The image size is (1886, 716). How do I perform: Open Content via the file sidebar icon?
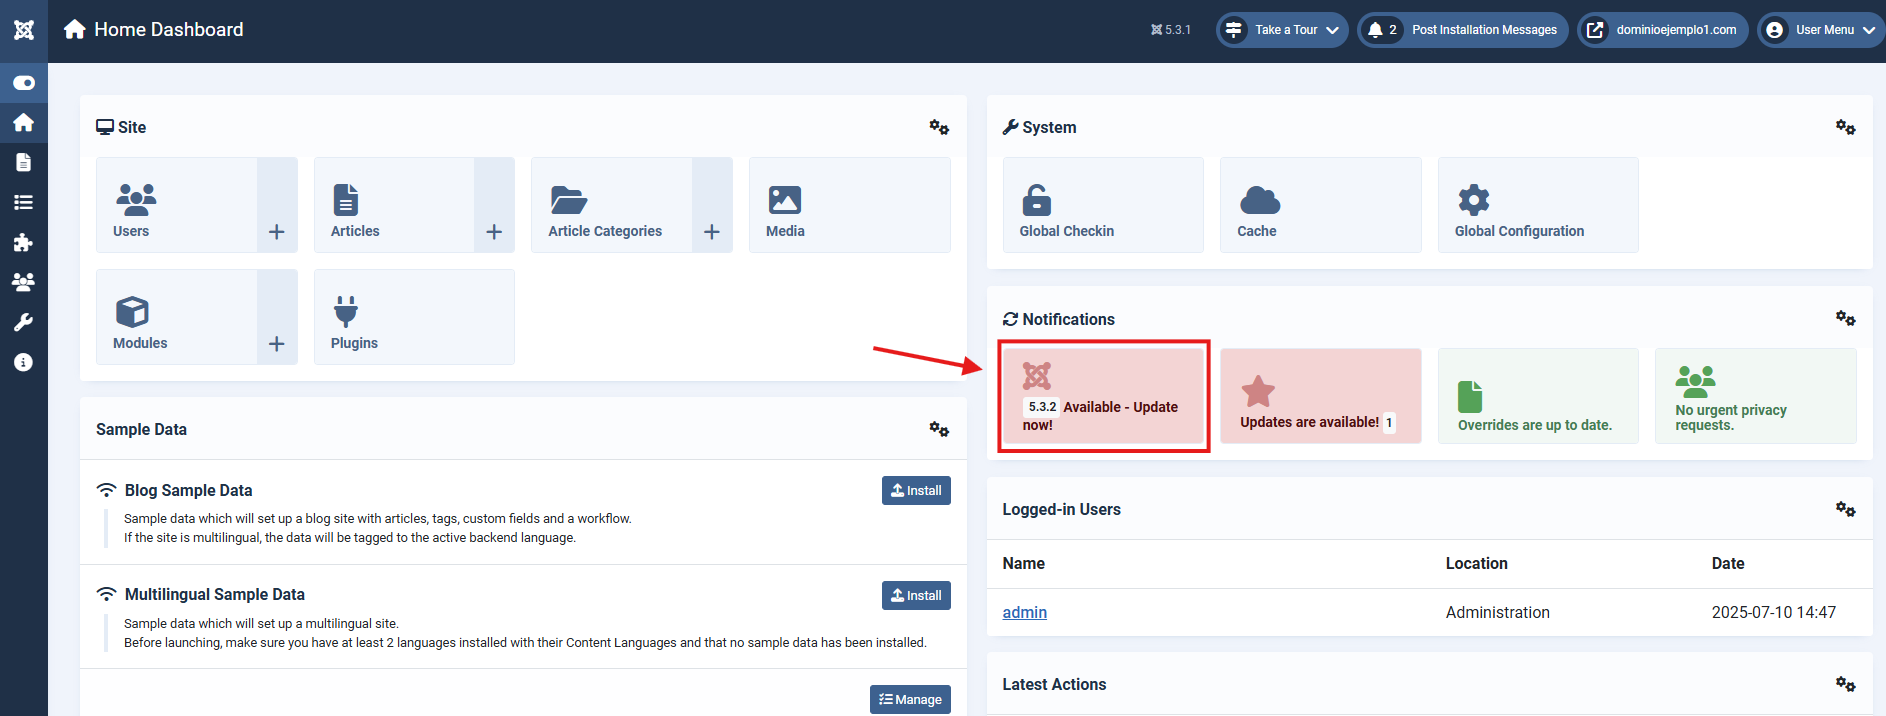[x=24, y=162]
